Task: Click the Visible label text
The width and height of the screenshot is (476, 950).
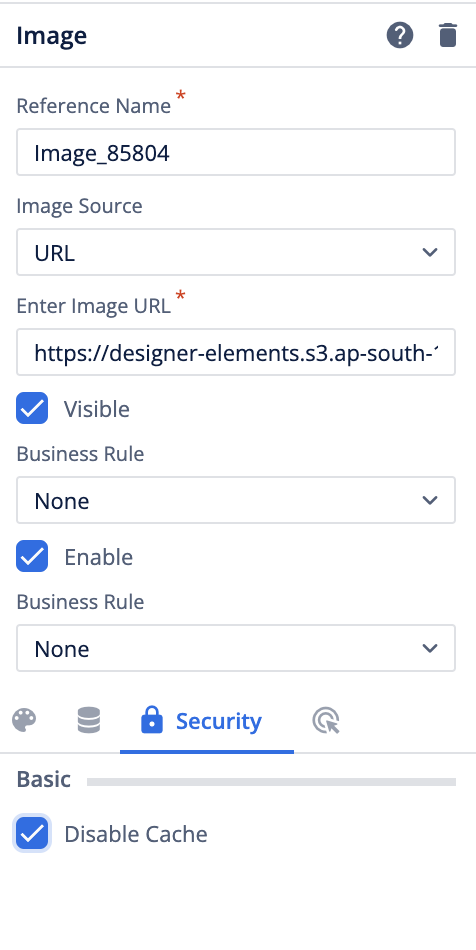Action: click(97, 409)
